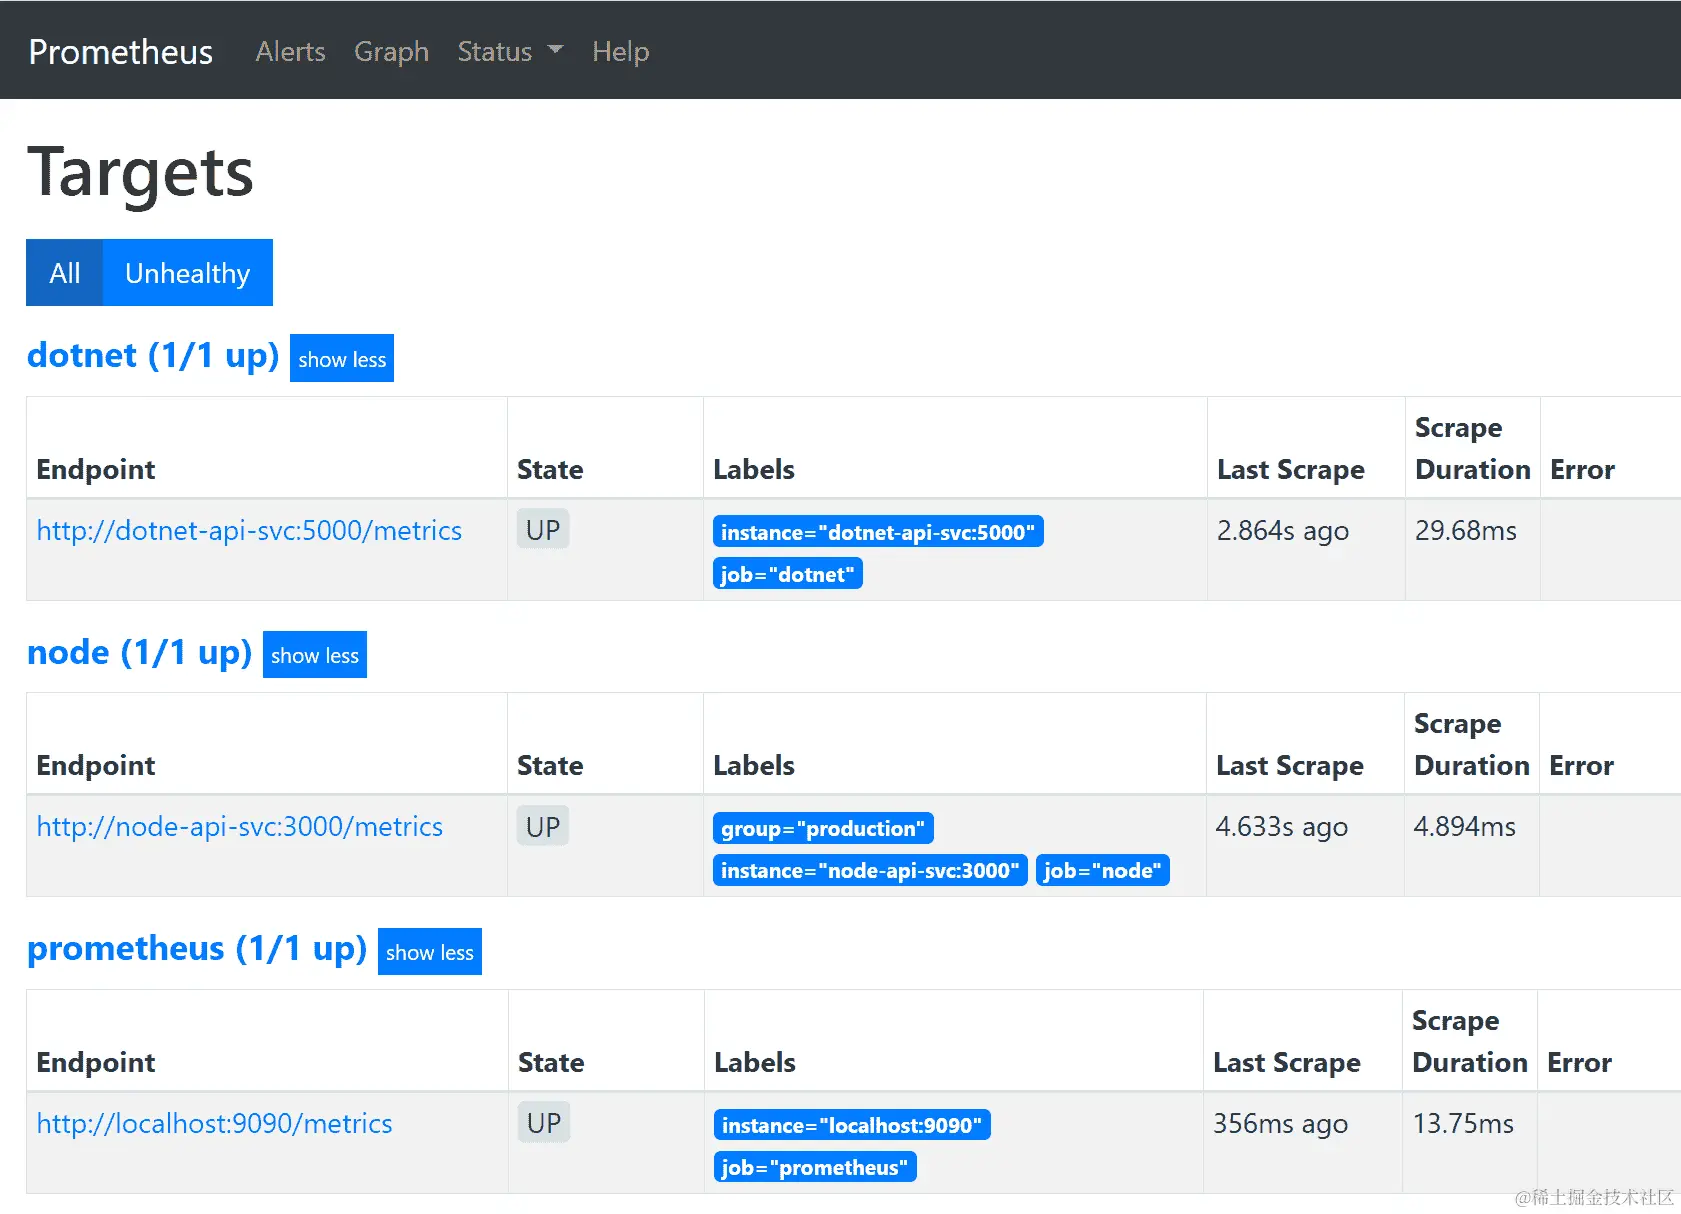Image resolution: width=1681 pixels, height=1214 pixels.
Task: Select the 4.633s ago last scrape value
Action: 1282,827
